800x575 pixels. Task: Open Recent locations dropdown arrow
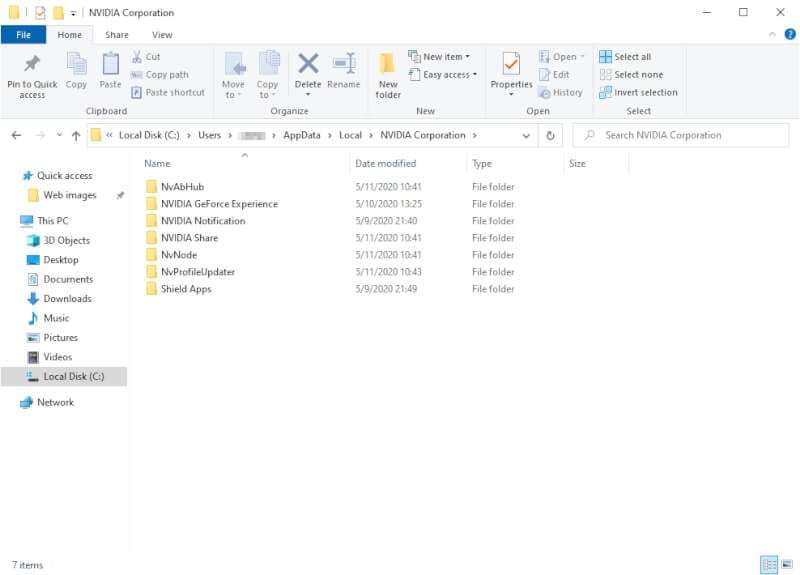[59, 135]
